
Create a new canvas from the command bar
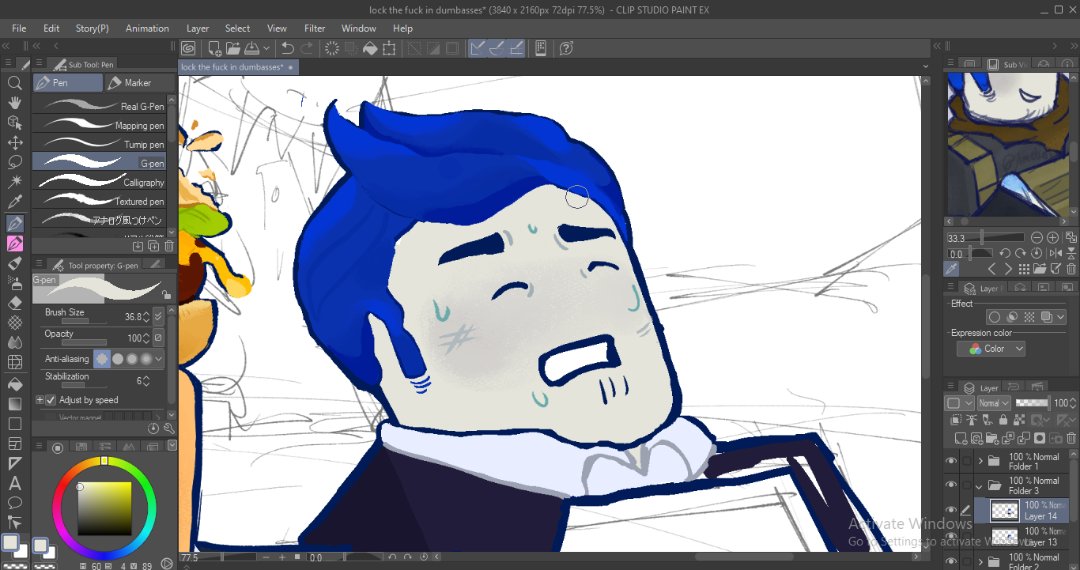214,48
